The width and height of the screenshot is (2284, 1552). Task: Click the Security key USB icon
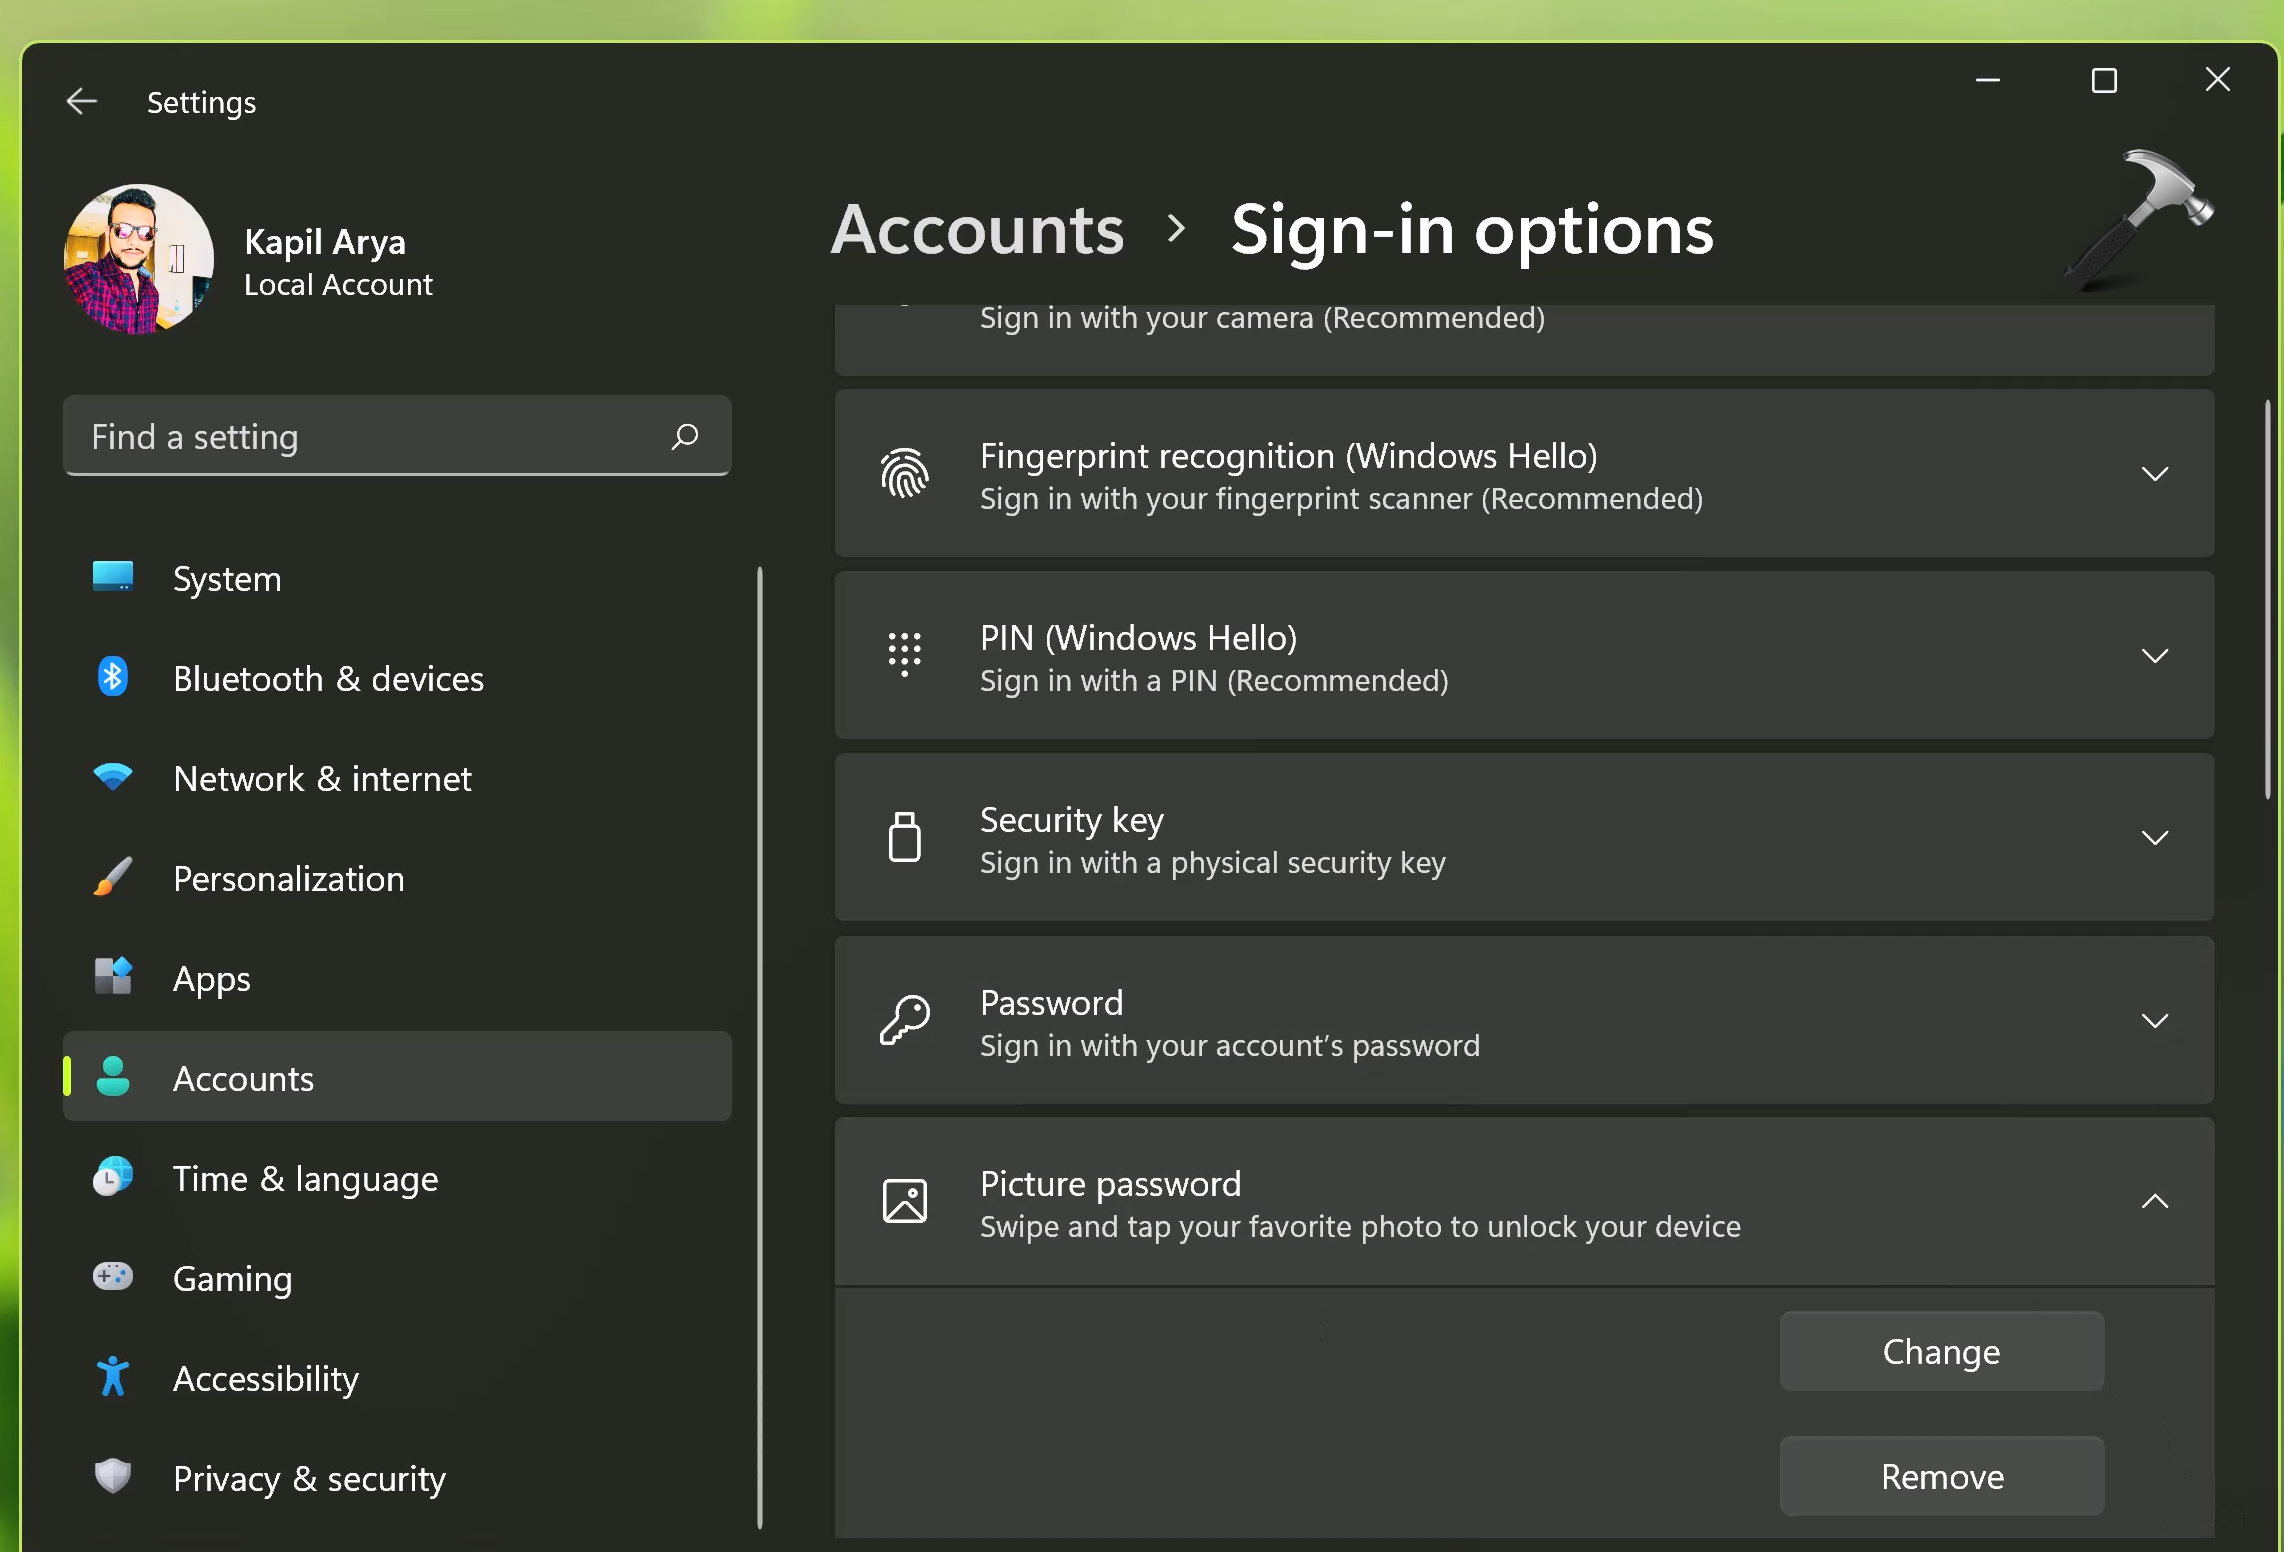[x=904, y=838]
